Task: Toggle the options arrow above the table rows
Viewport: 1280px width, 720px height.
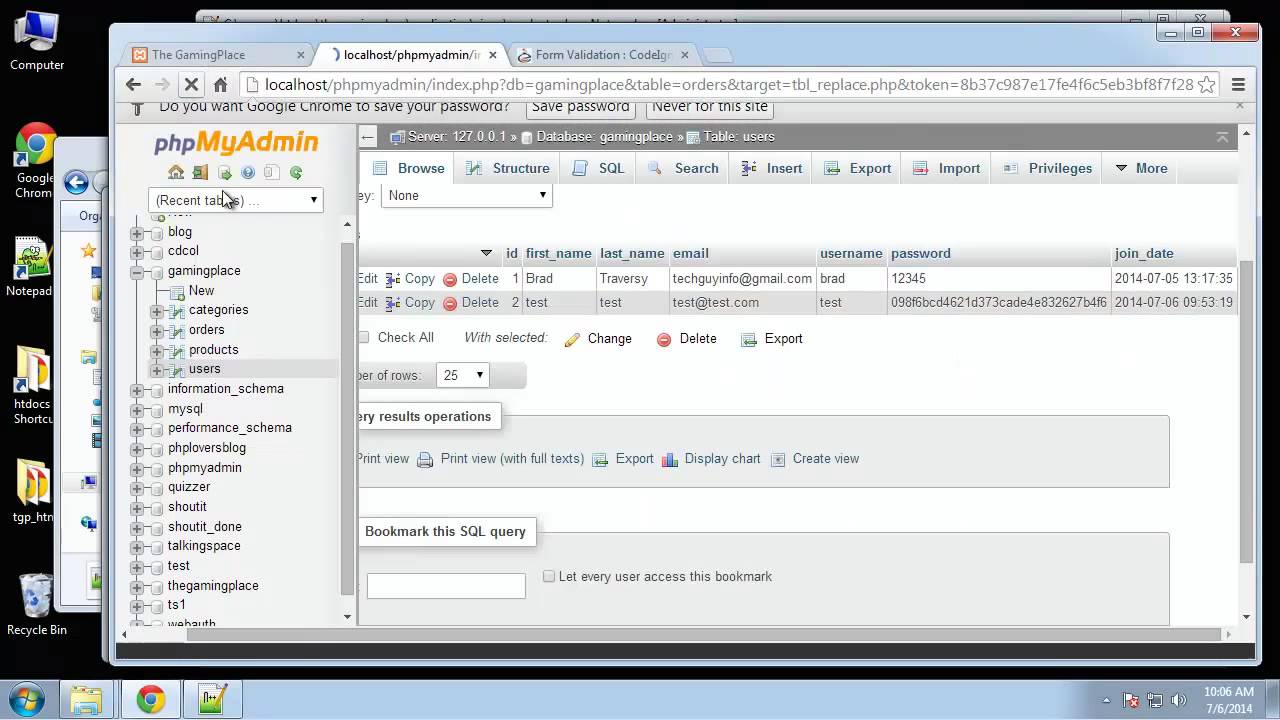Action: pos(486,254)
